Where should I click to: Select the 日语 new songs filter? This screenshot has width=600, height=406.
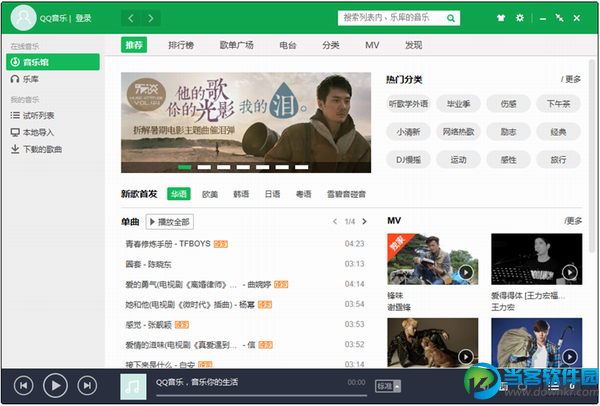point(272,194)
